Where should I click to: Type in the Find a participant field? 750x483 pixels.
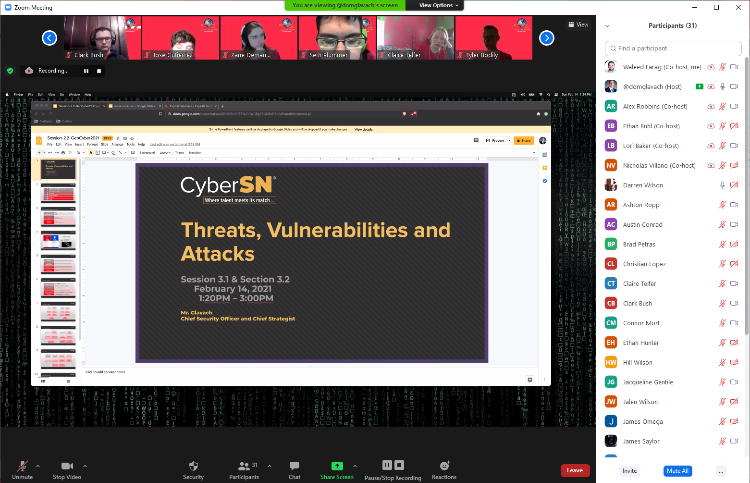[673, 48]
